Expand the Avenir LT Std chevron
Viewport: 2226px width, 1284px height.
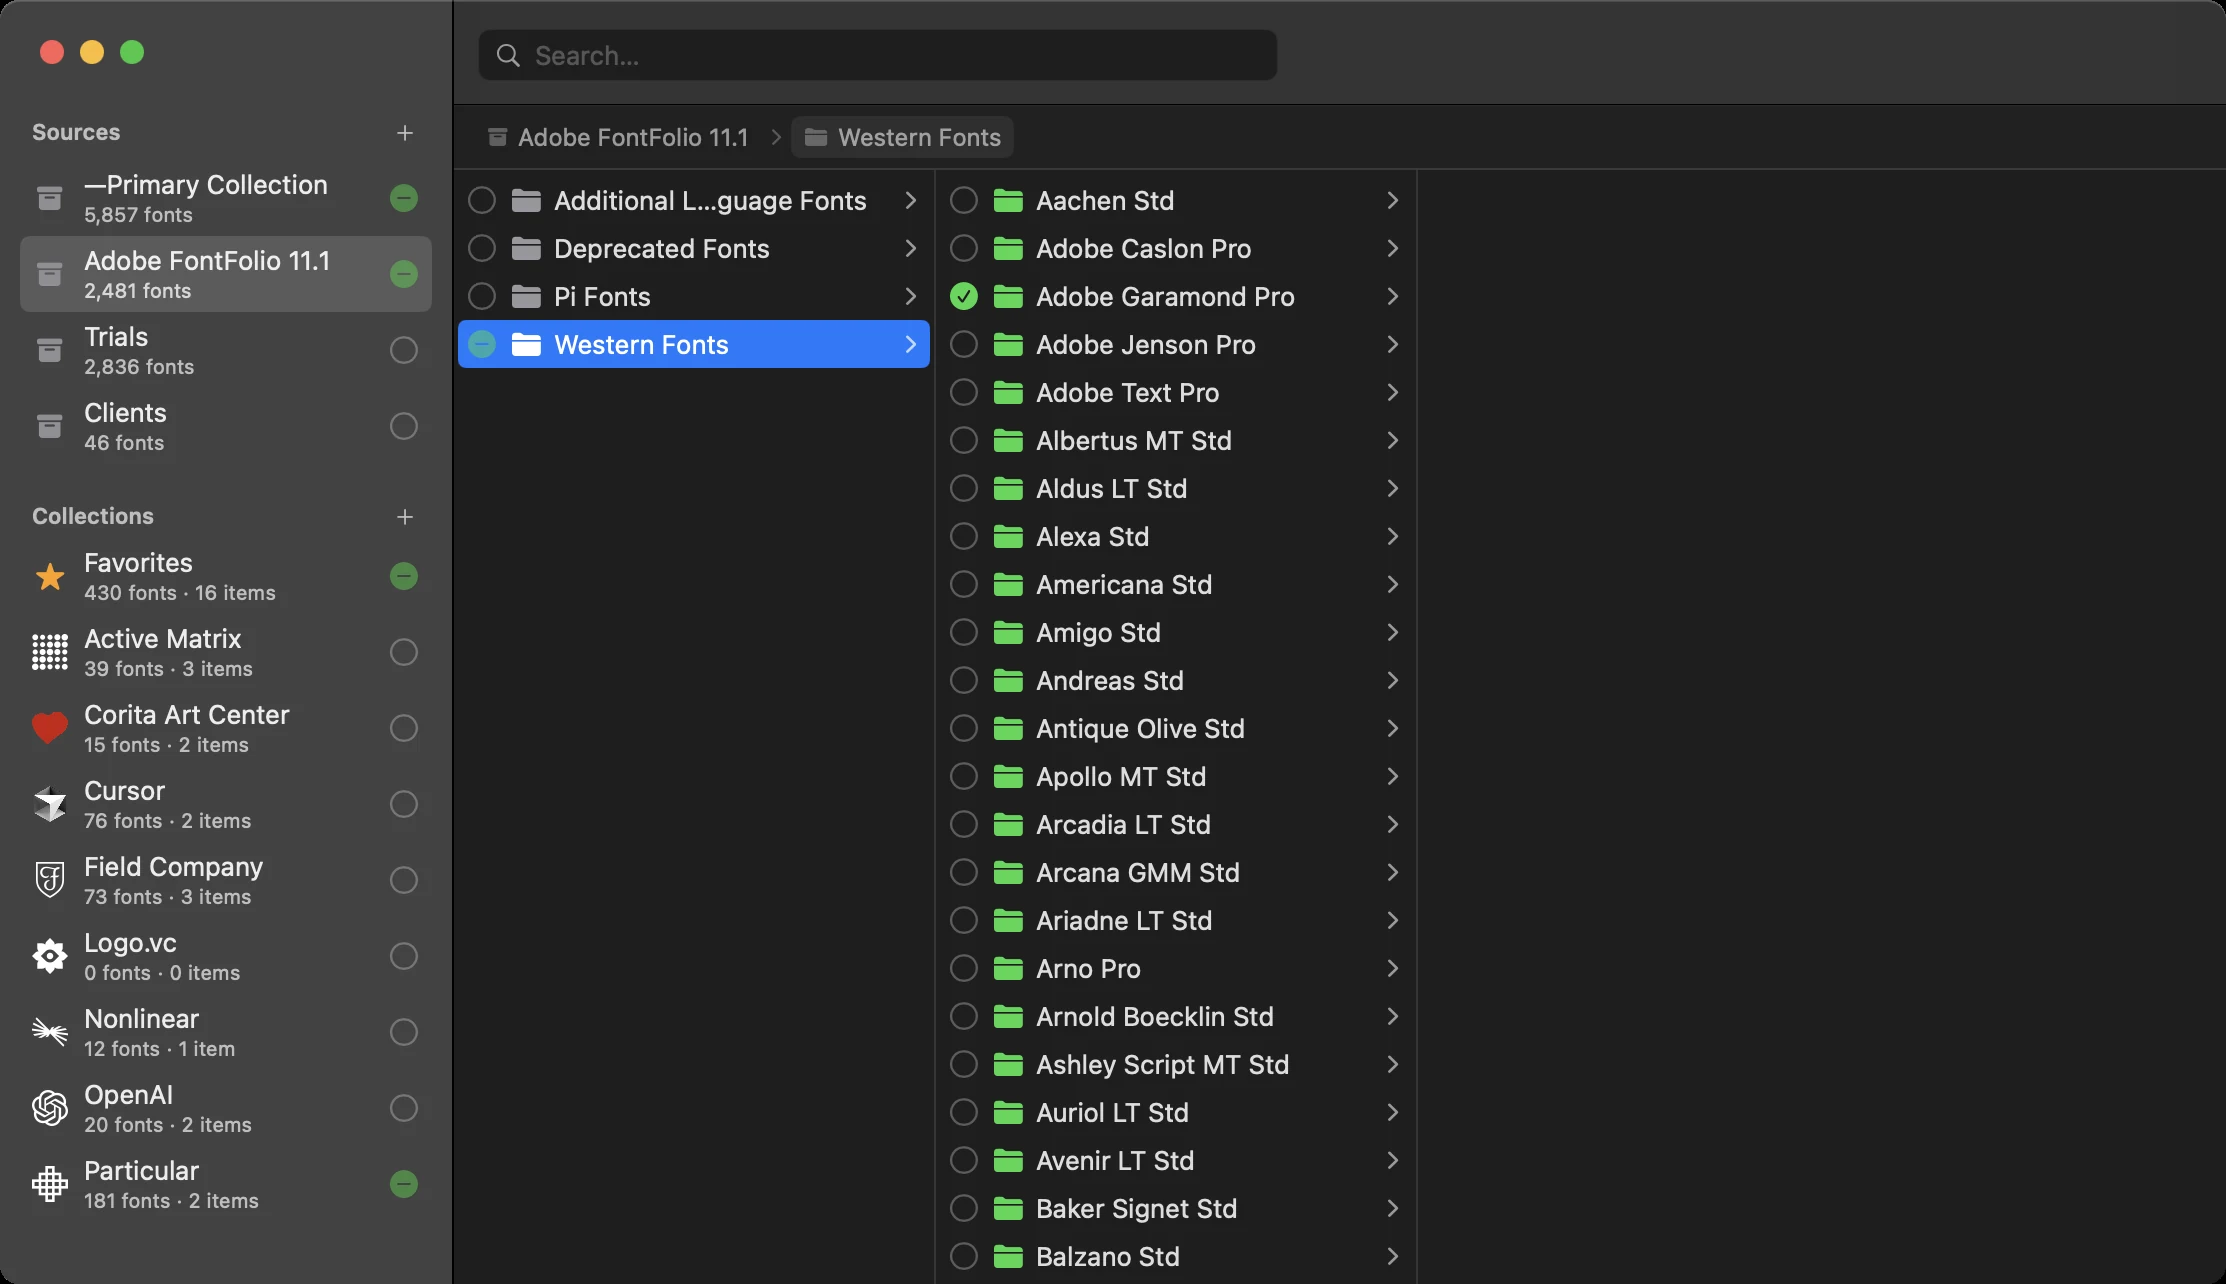tap(1392, 1161)
